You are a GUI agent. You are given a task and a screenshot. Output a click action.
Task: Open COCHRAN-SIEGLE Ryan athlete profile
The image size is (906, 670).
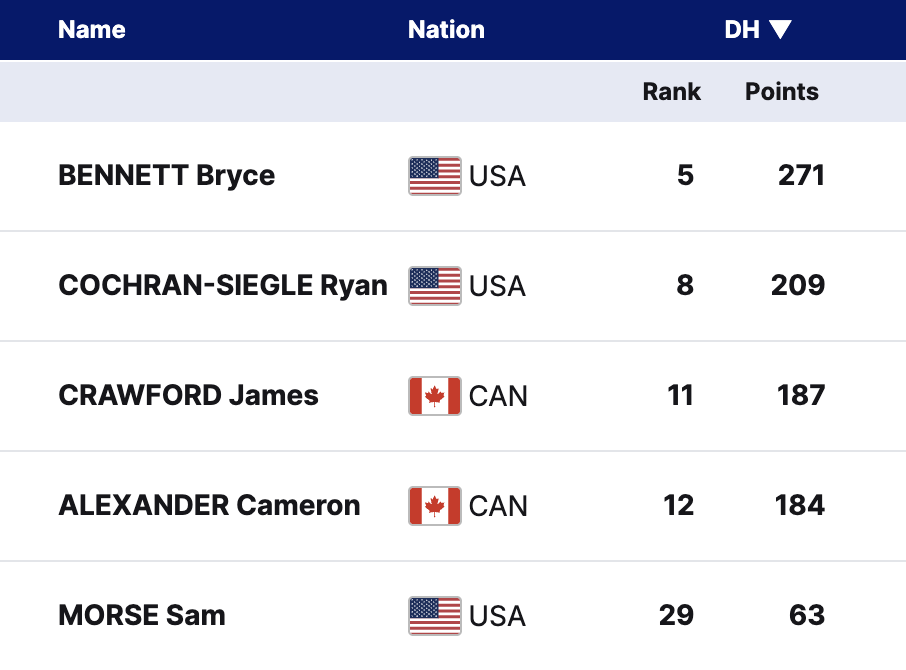tap(223, 286)
